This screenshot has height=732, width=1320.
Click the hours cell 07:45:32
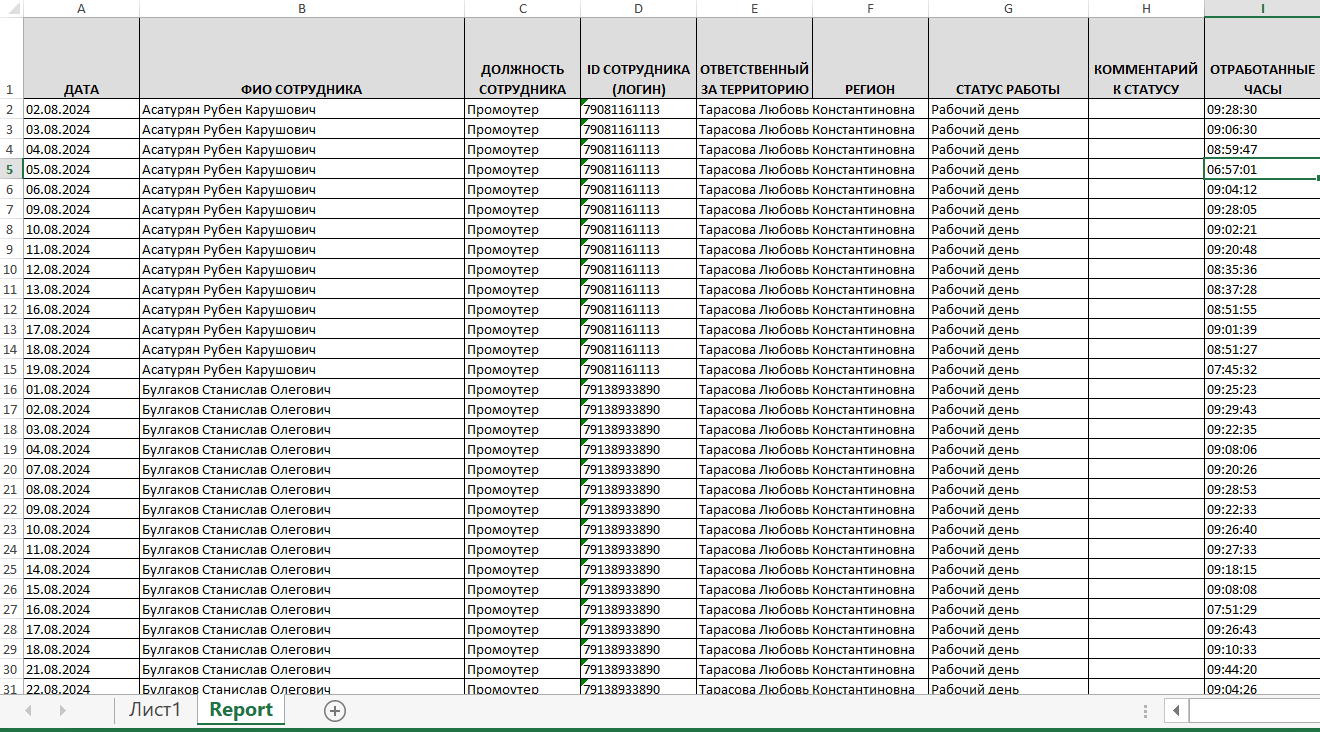[x=1262, y=369]
